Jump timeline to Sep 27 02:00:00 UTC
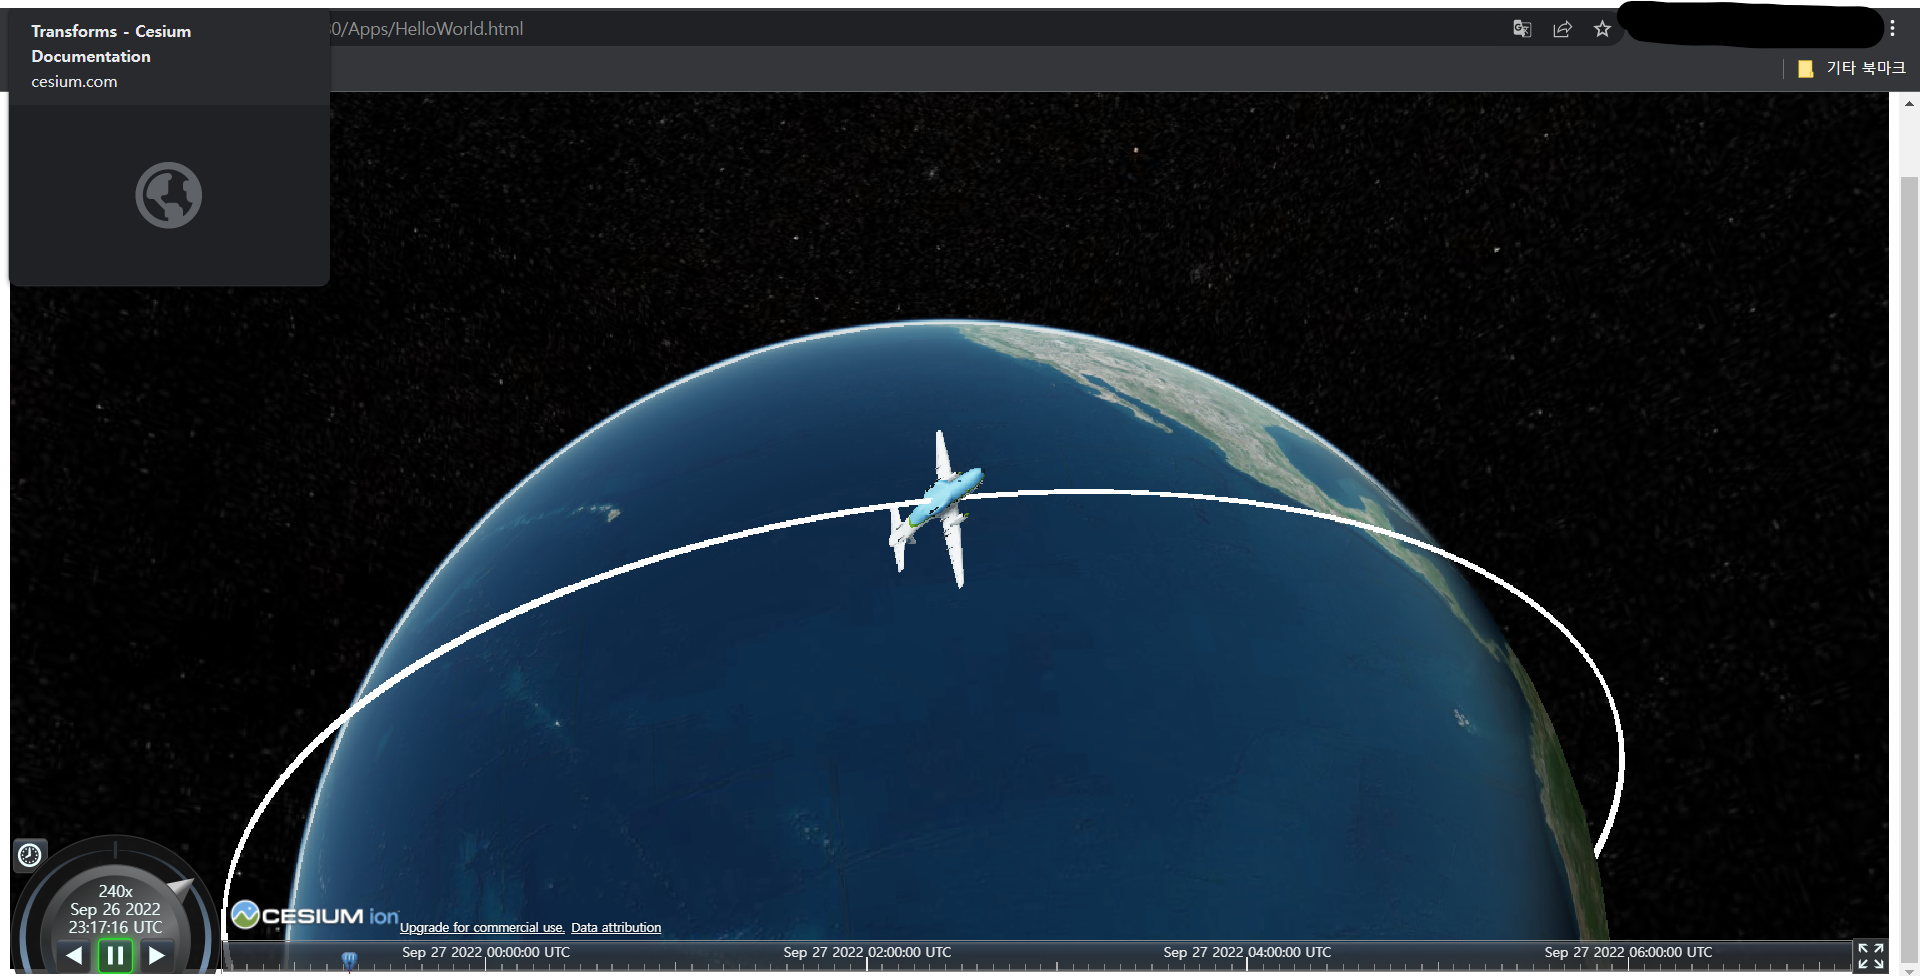1920x976 pixels. [x=867, y=953]
